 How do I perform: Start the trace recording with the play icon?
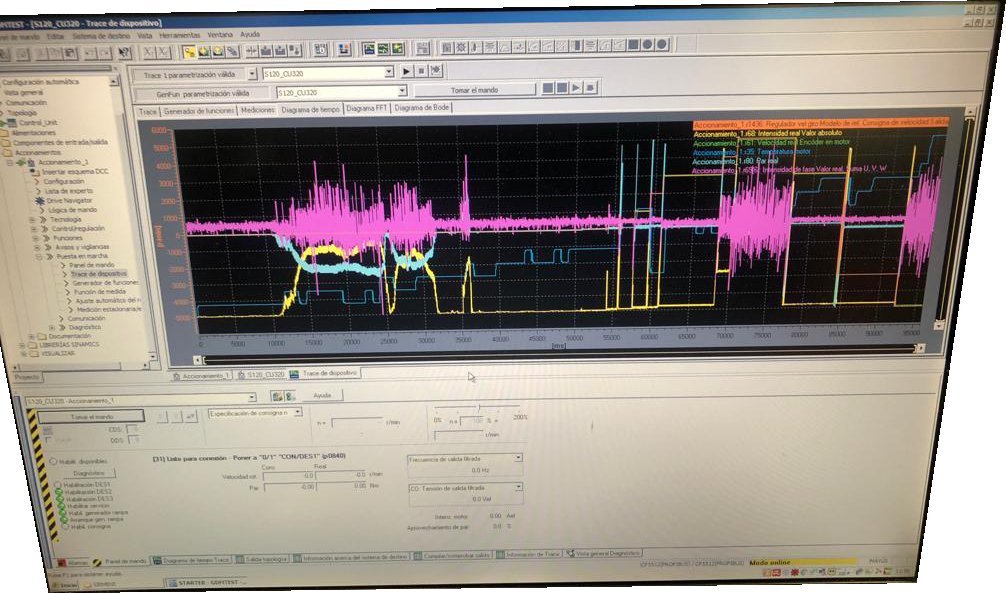pyautogui.click(x=405, y=71)
